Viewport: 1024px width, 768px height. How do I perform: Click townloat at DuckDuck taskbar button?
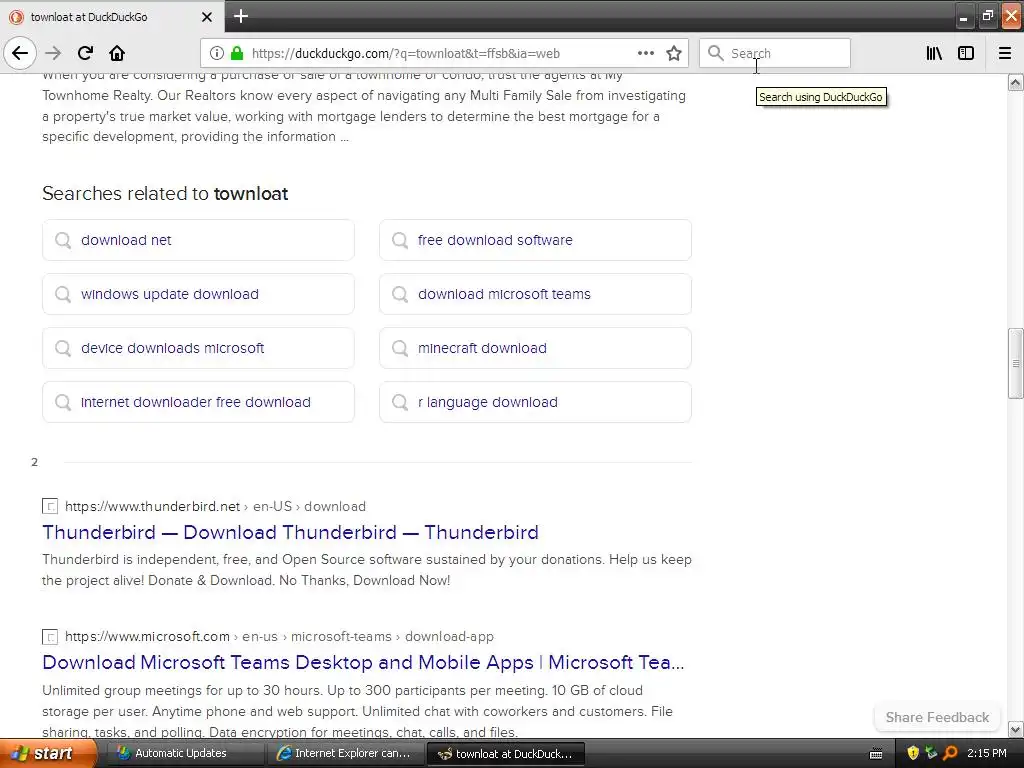505,754
